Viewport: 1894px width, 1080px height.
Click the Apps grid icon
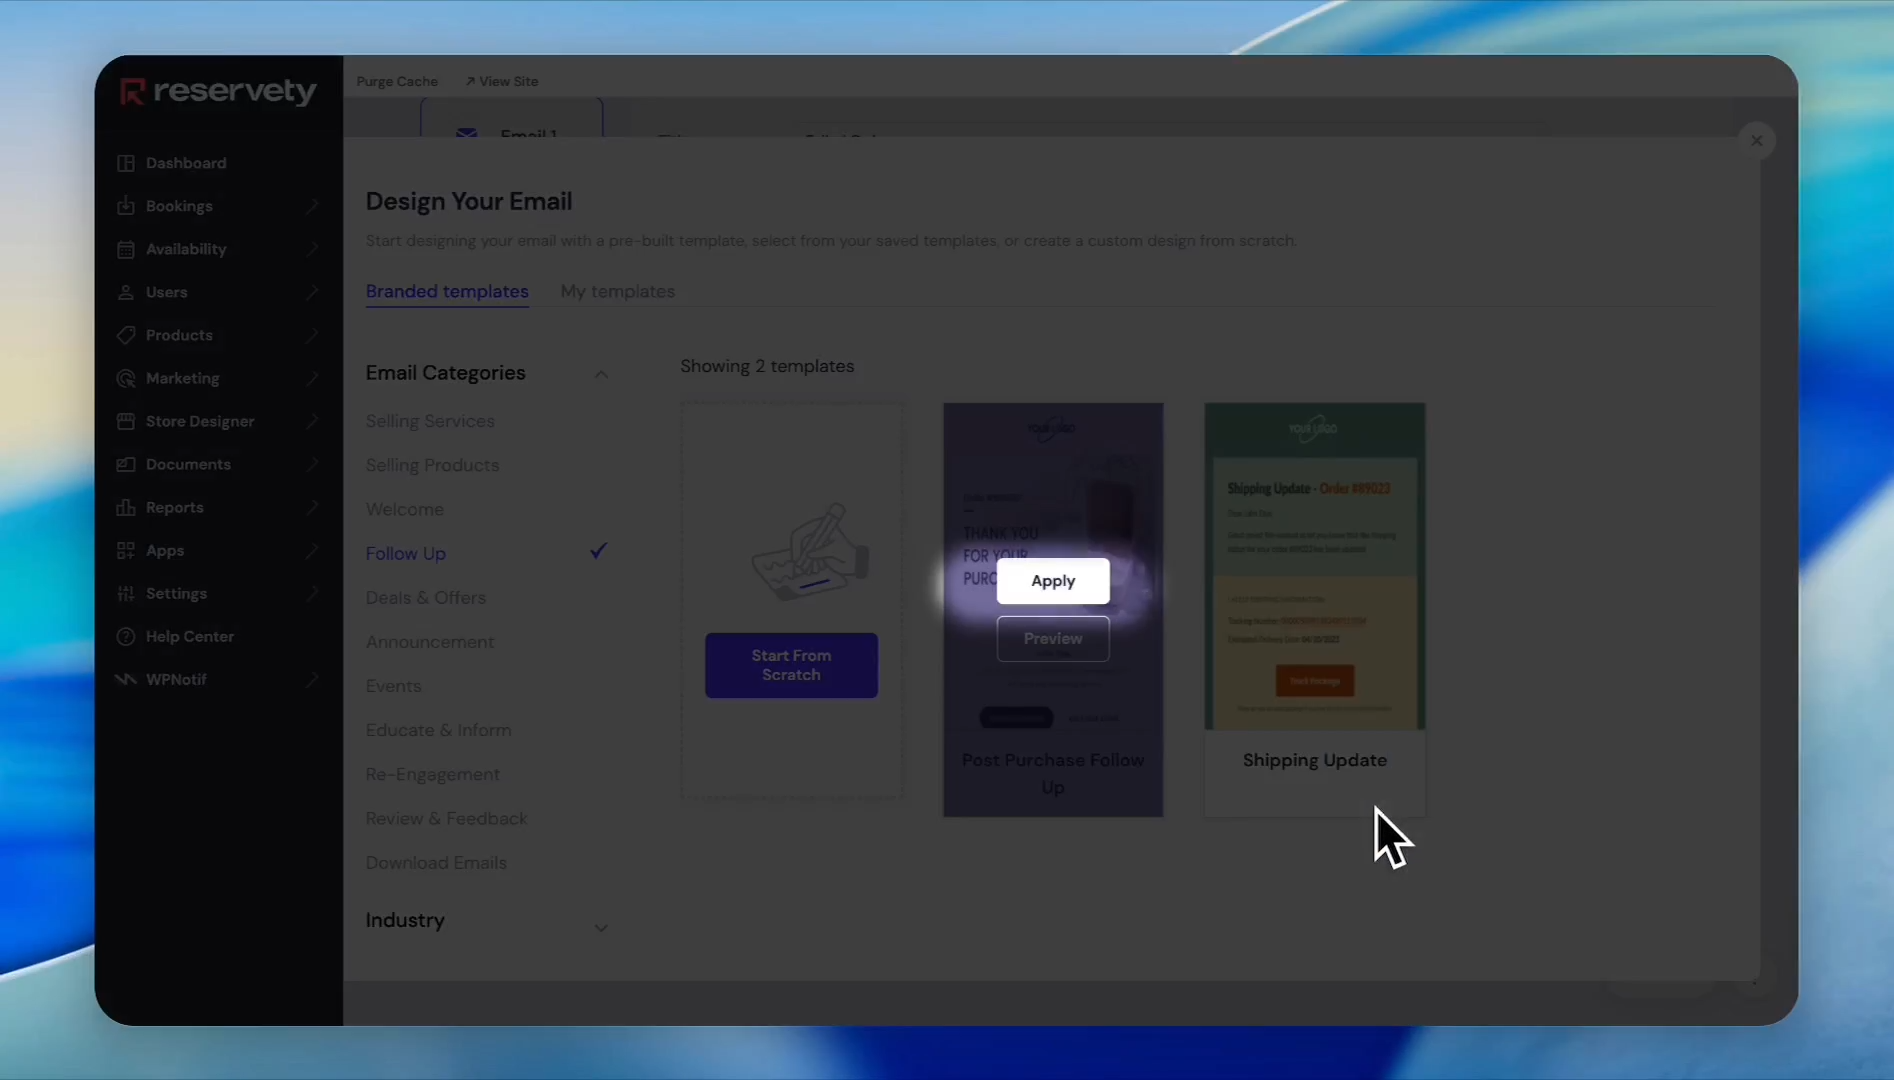click(x=126, y=550)
